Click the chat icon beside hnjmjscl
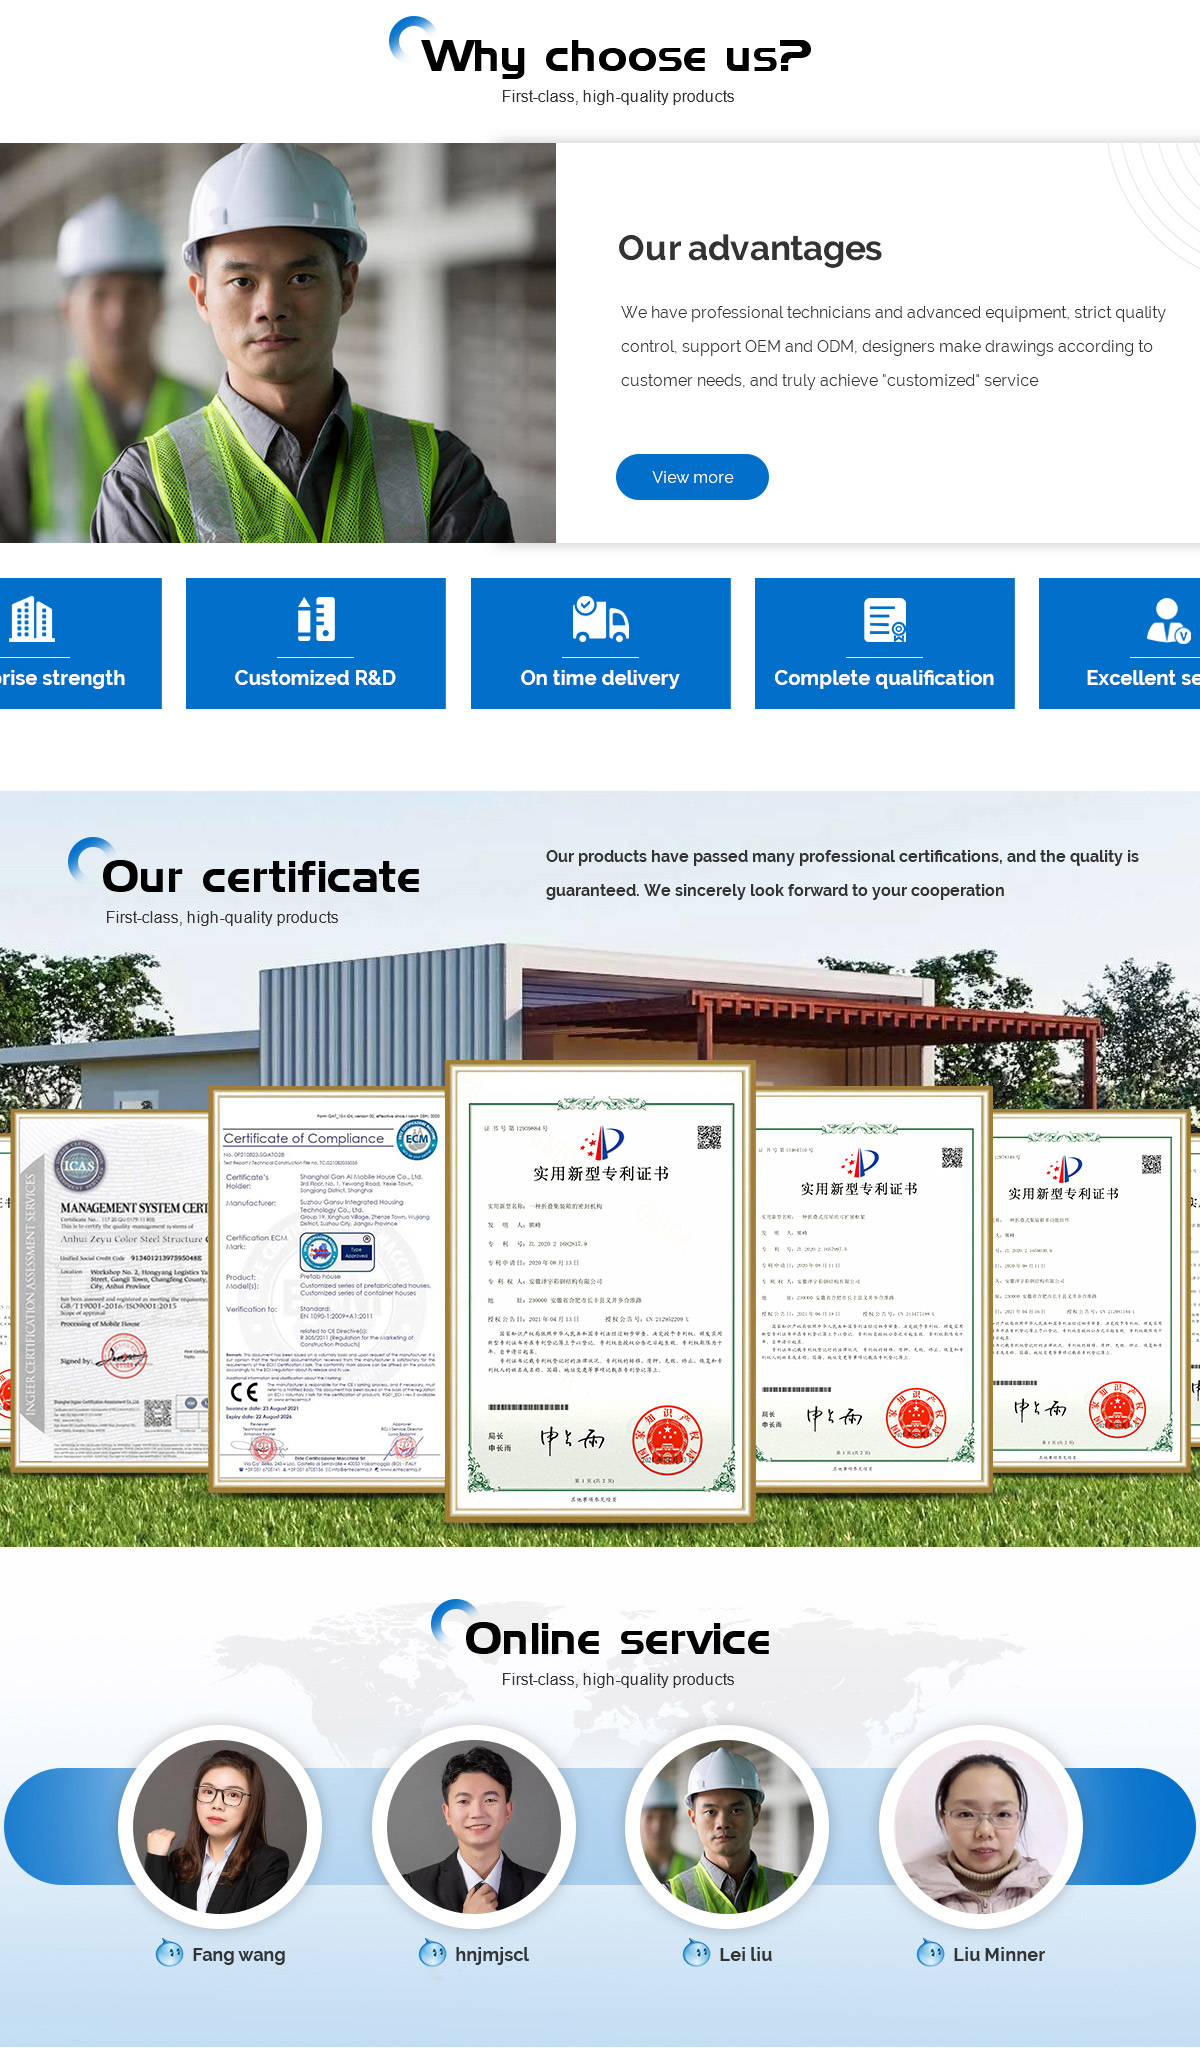Screen dimensions: 1200x2067 click(x=432, y=1952)
